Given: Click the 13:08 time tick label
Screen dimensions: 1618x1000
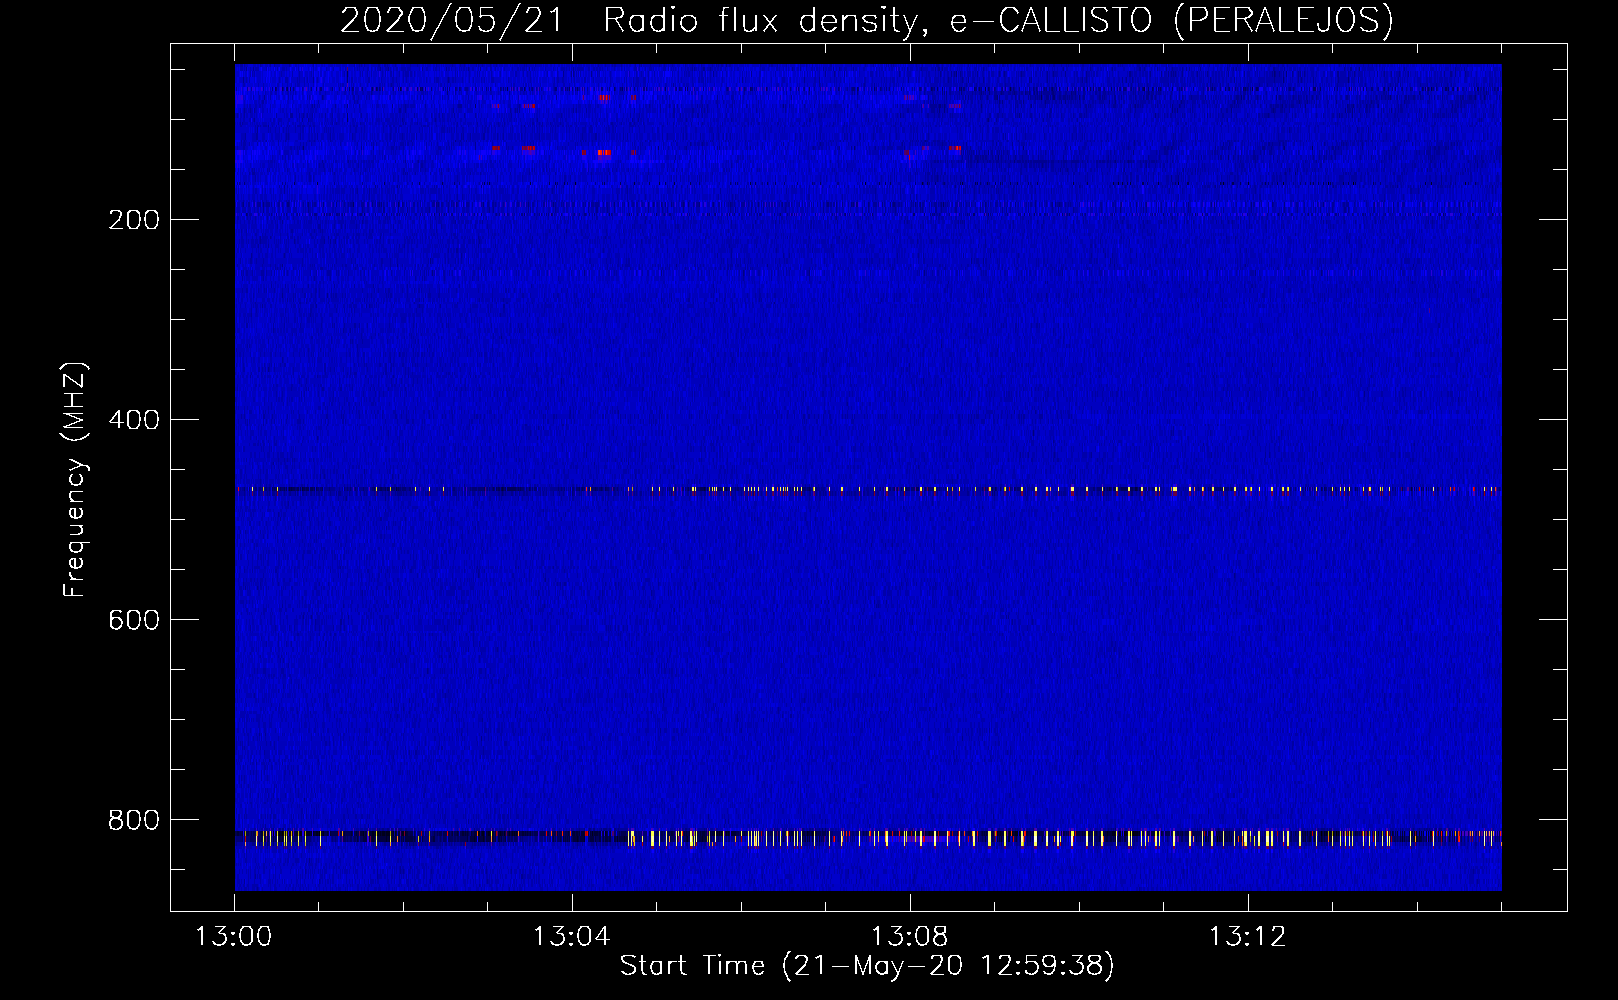Looking at the screenshot, I should [x=909, y=937].
